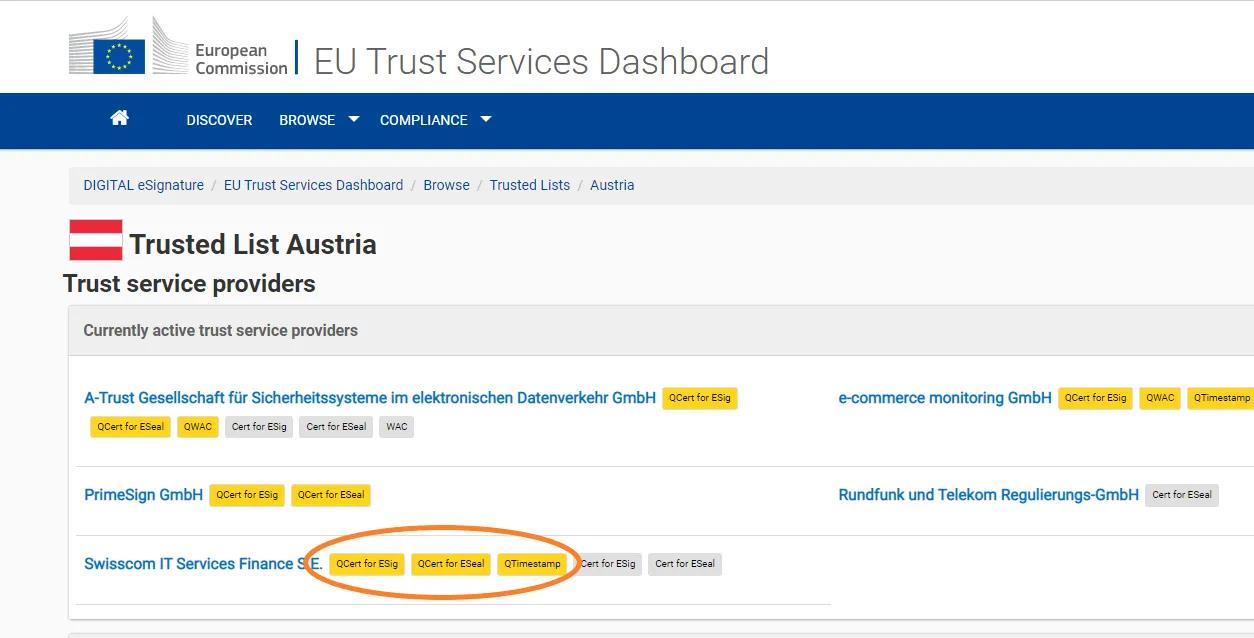1254x638 pixels.
Task: Expand the COMPLIANCE dropdown menu
Action: [435, 120]
